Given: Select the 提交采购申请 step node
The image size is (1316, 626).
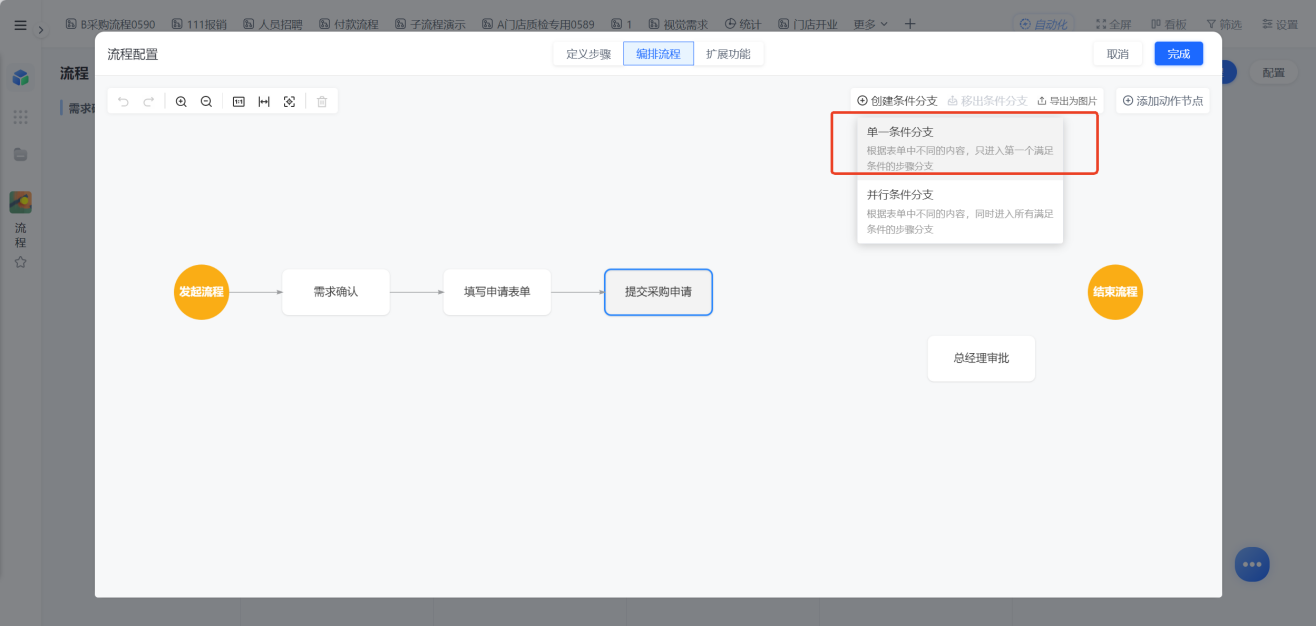Looking at the screenshot, I should coord(658,292).
